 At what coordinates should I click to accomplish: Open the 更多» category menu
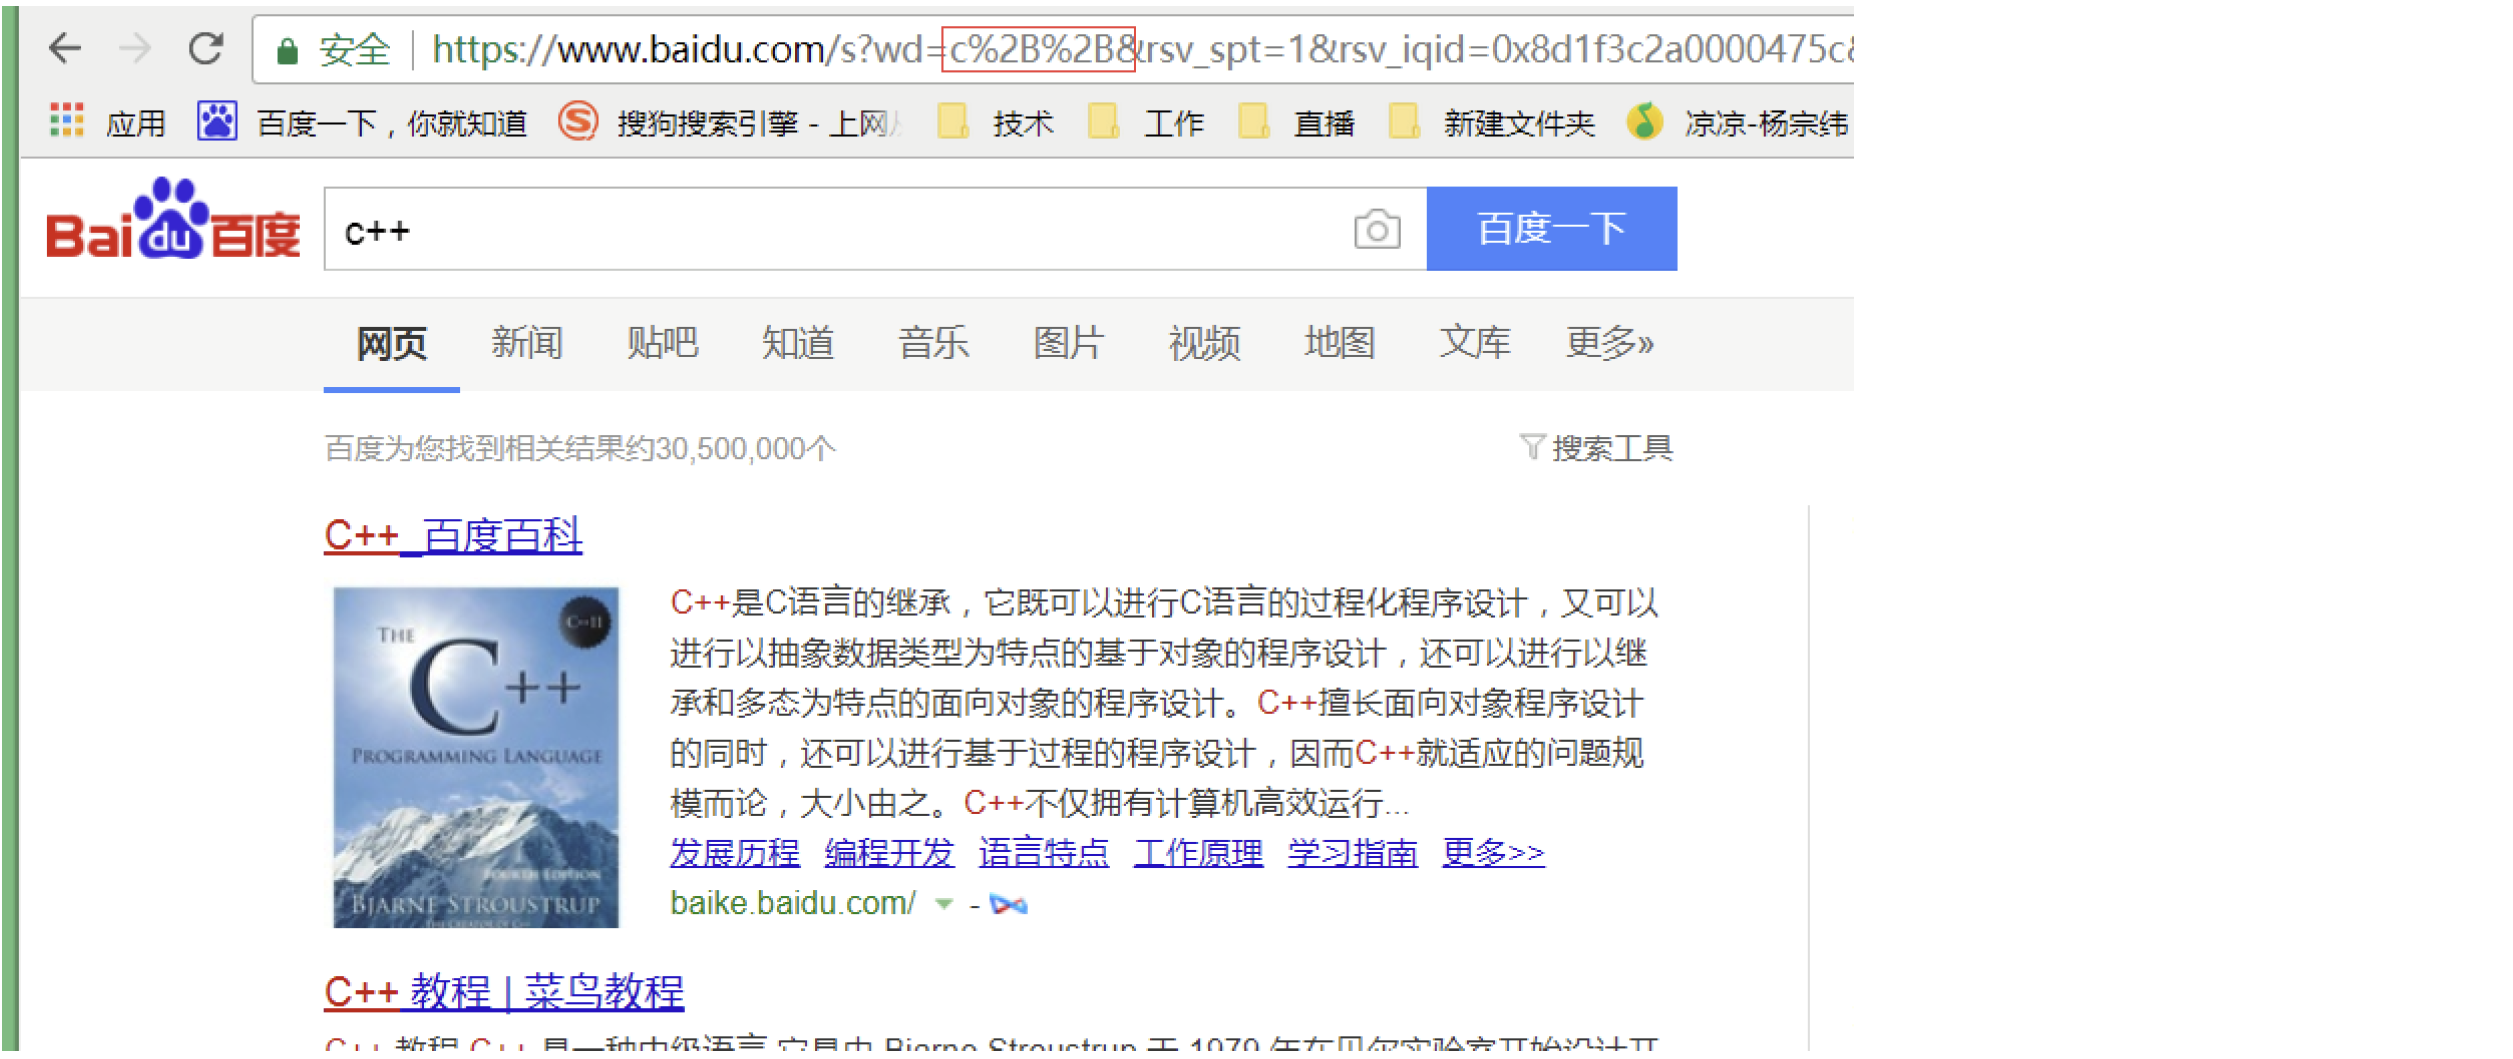click(x=1611, y=343)
